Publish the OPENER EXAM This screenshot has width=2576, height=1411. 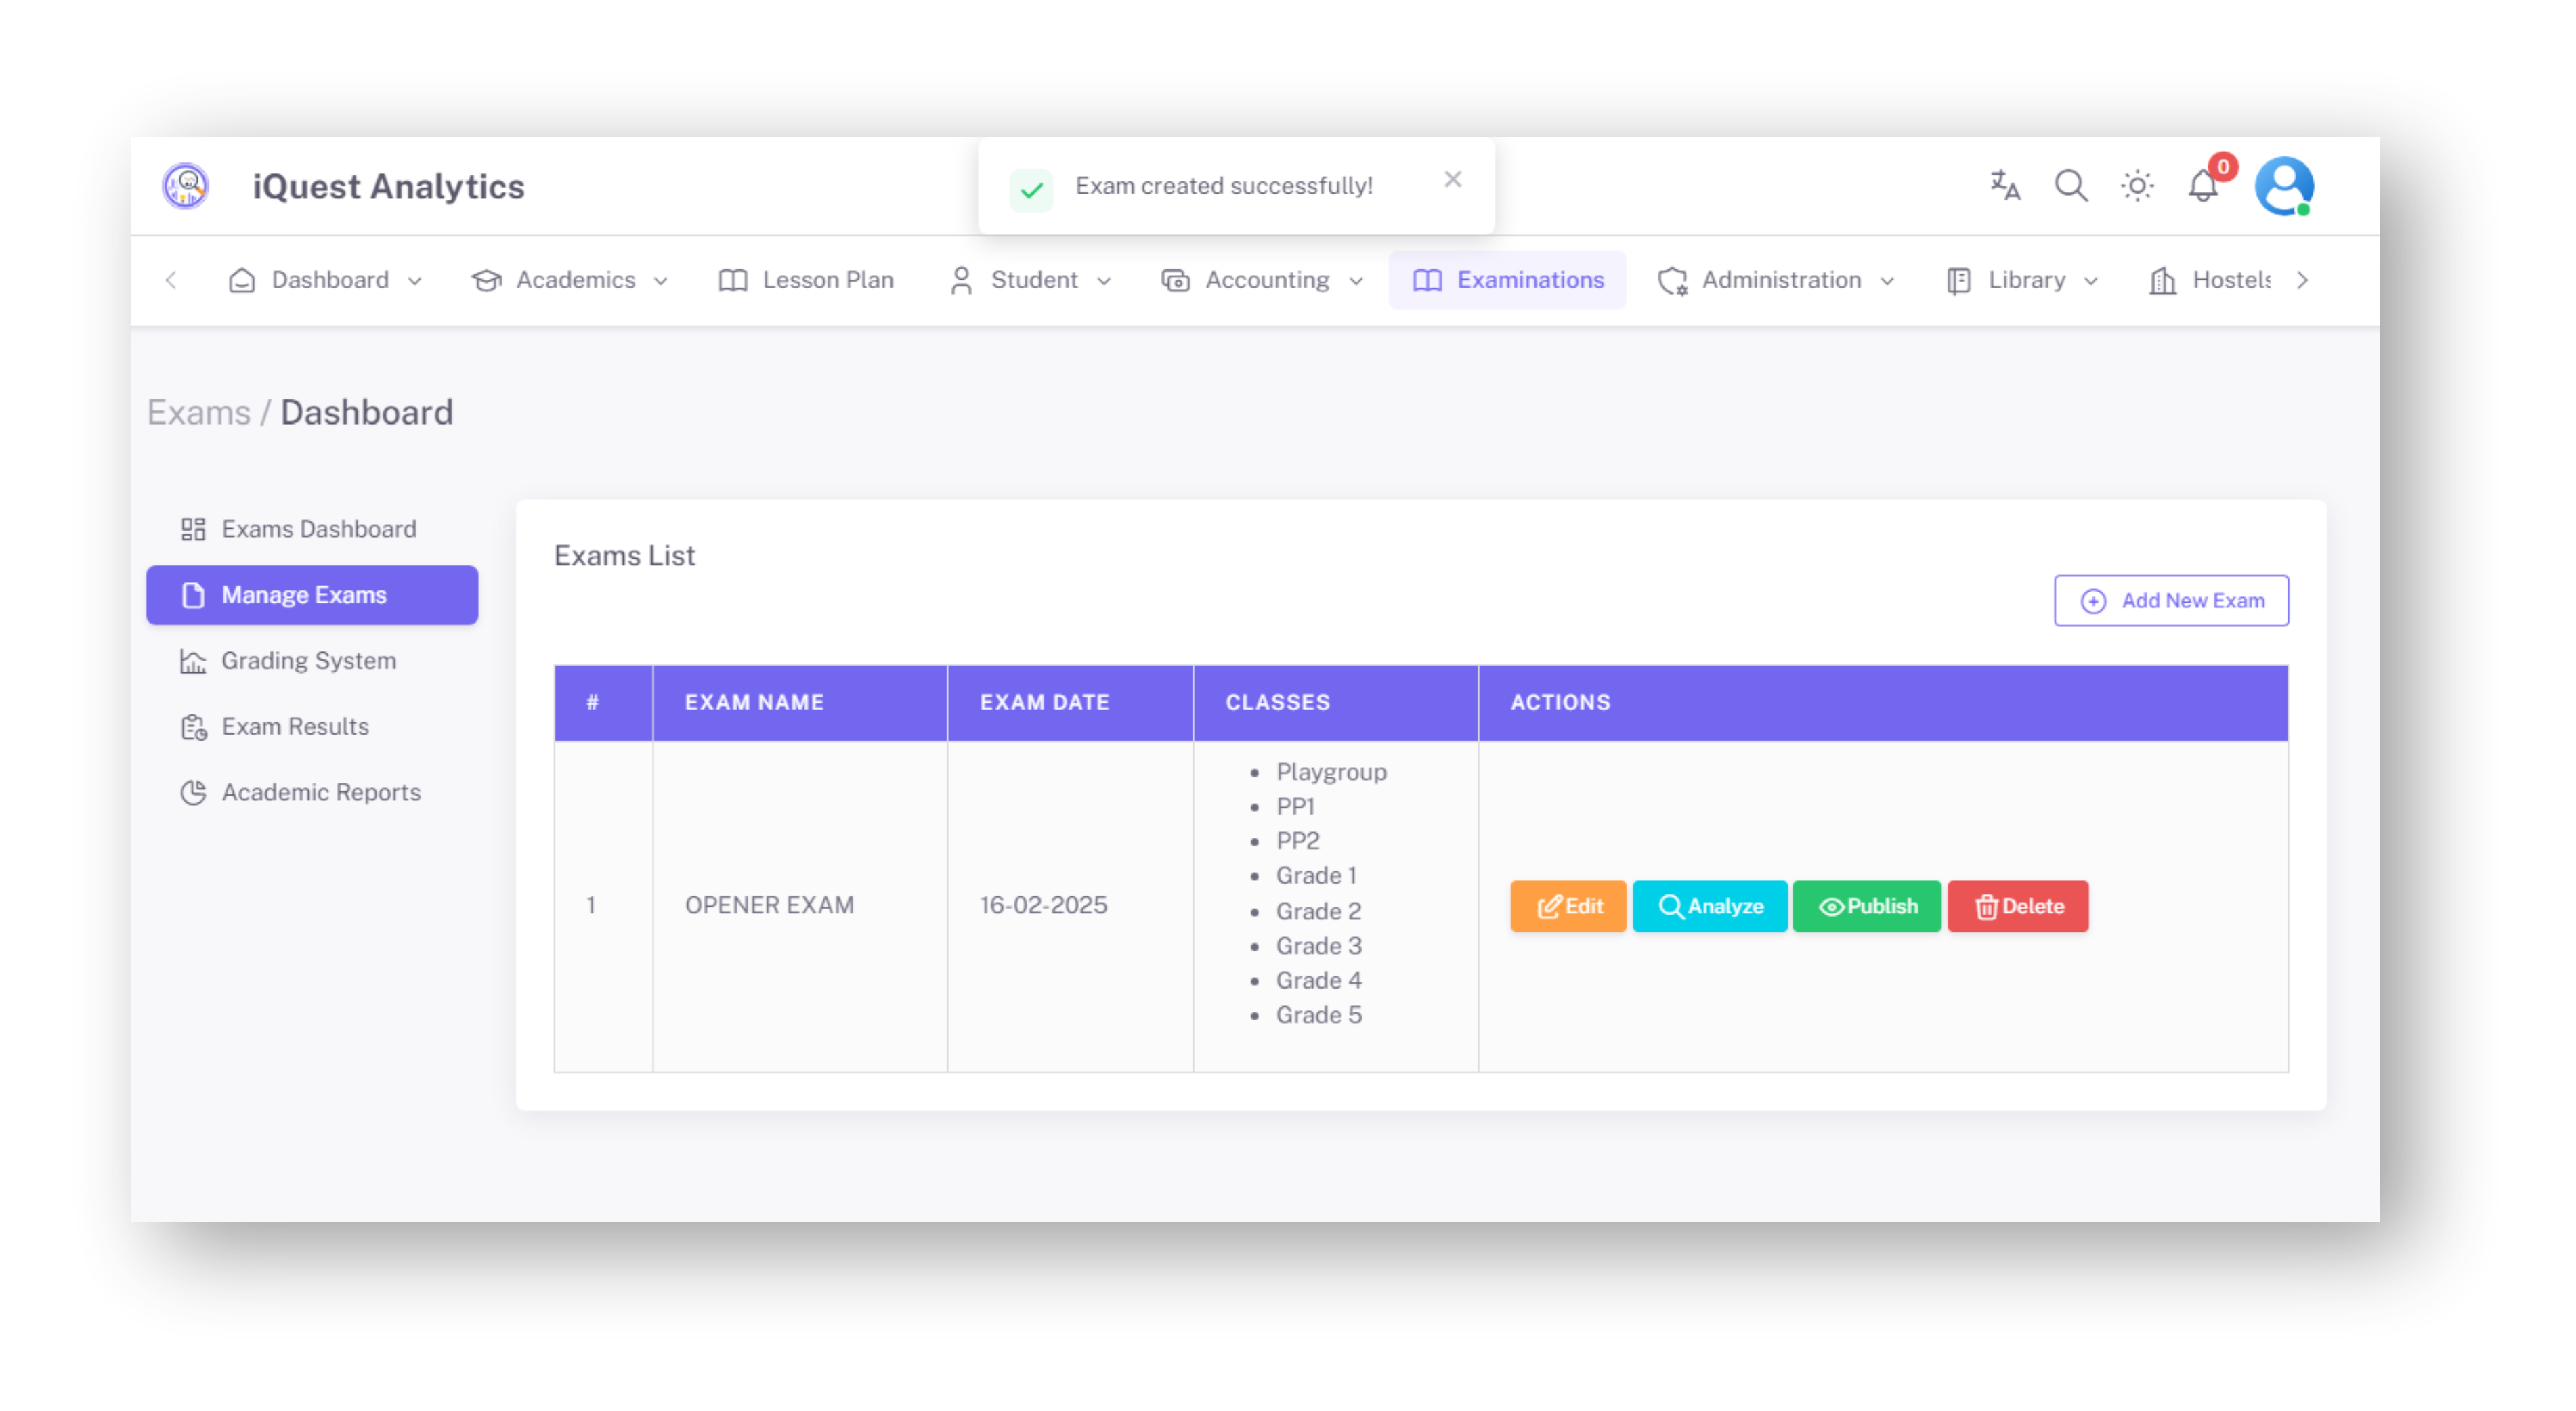pos(1866,906)
